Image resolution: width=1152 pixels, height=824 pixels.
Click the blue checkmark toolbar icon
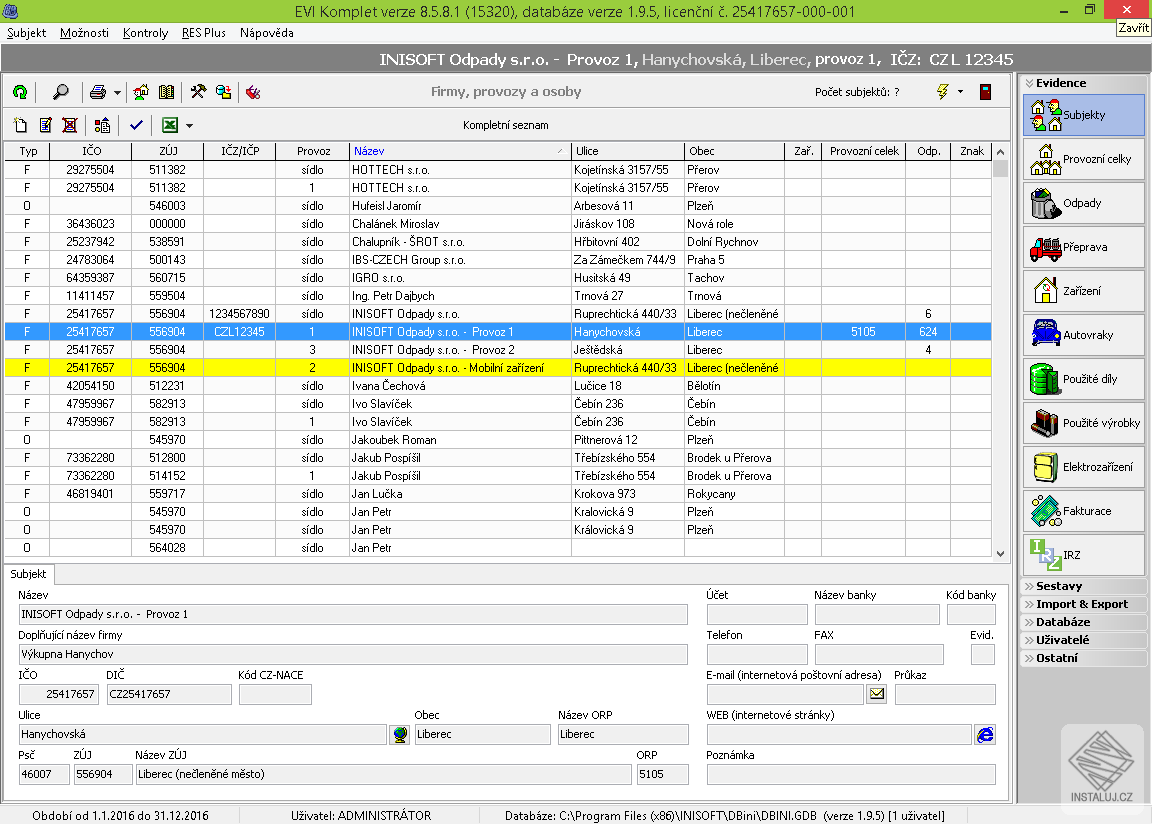point(136,125)
